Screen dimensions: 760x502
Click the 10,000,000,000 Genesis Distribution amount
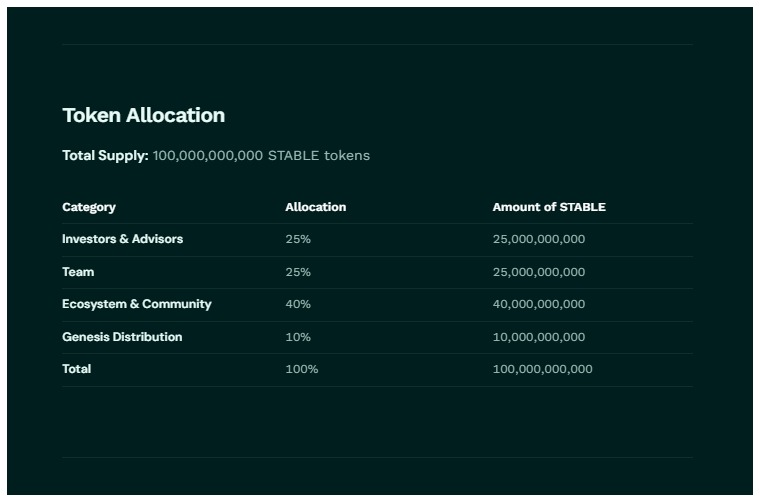tap(539, 337)
